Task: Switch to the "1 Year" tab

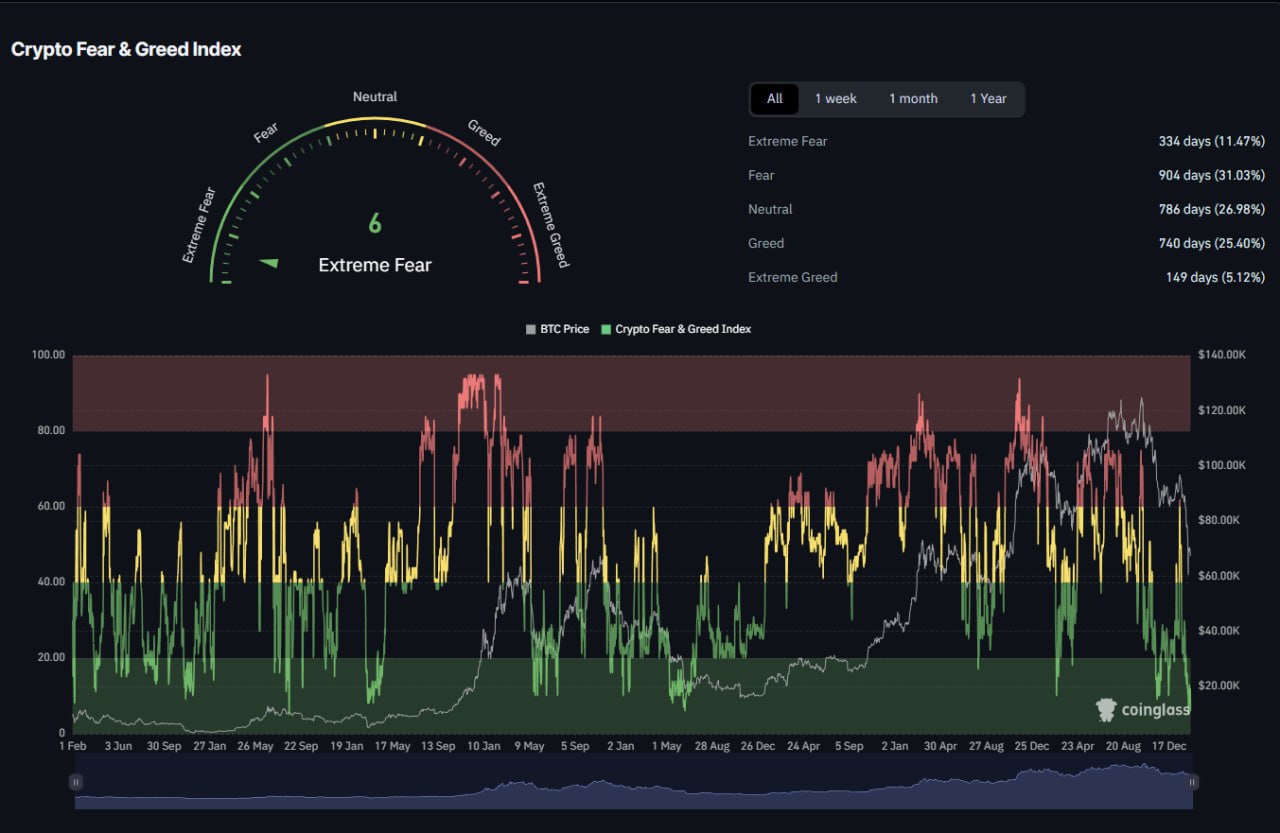Action: pyautogui.click(x=989, y=98)
